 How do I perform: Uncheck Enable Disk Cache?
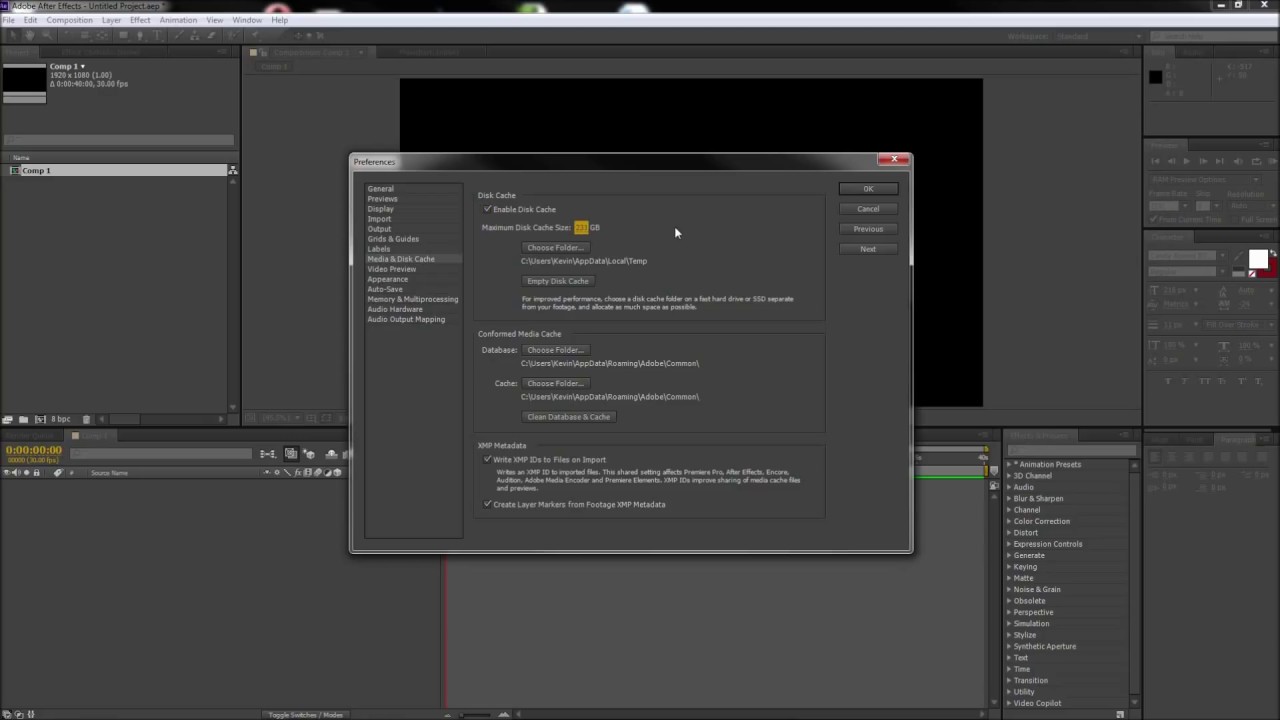point(488,209)
